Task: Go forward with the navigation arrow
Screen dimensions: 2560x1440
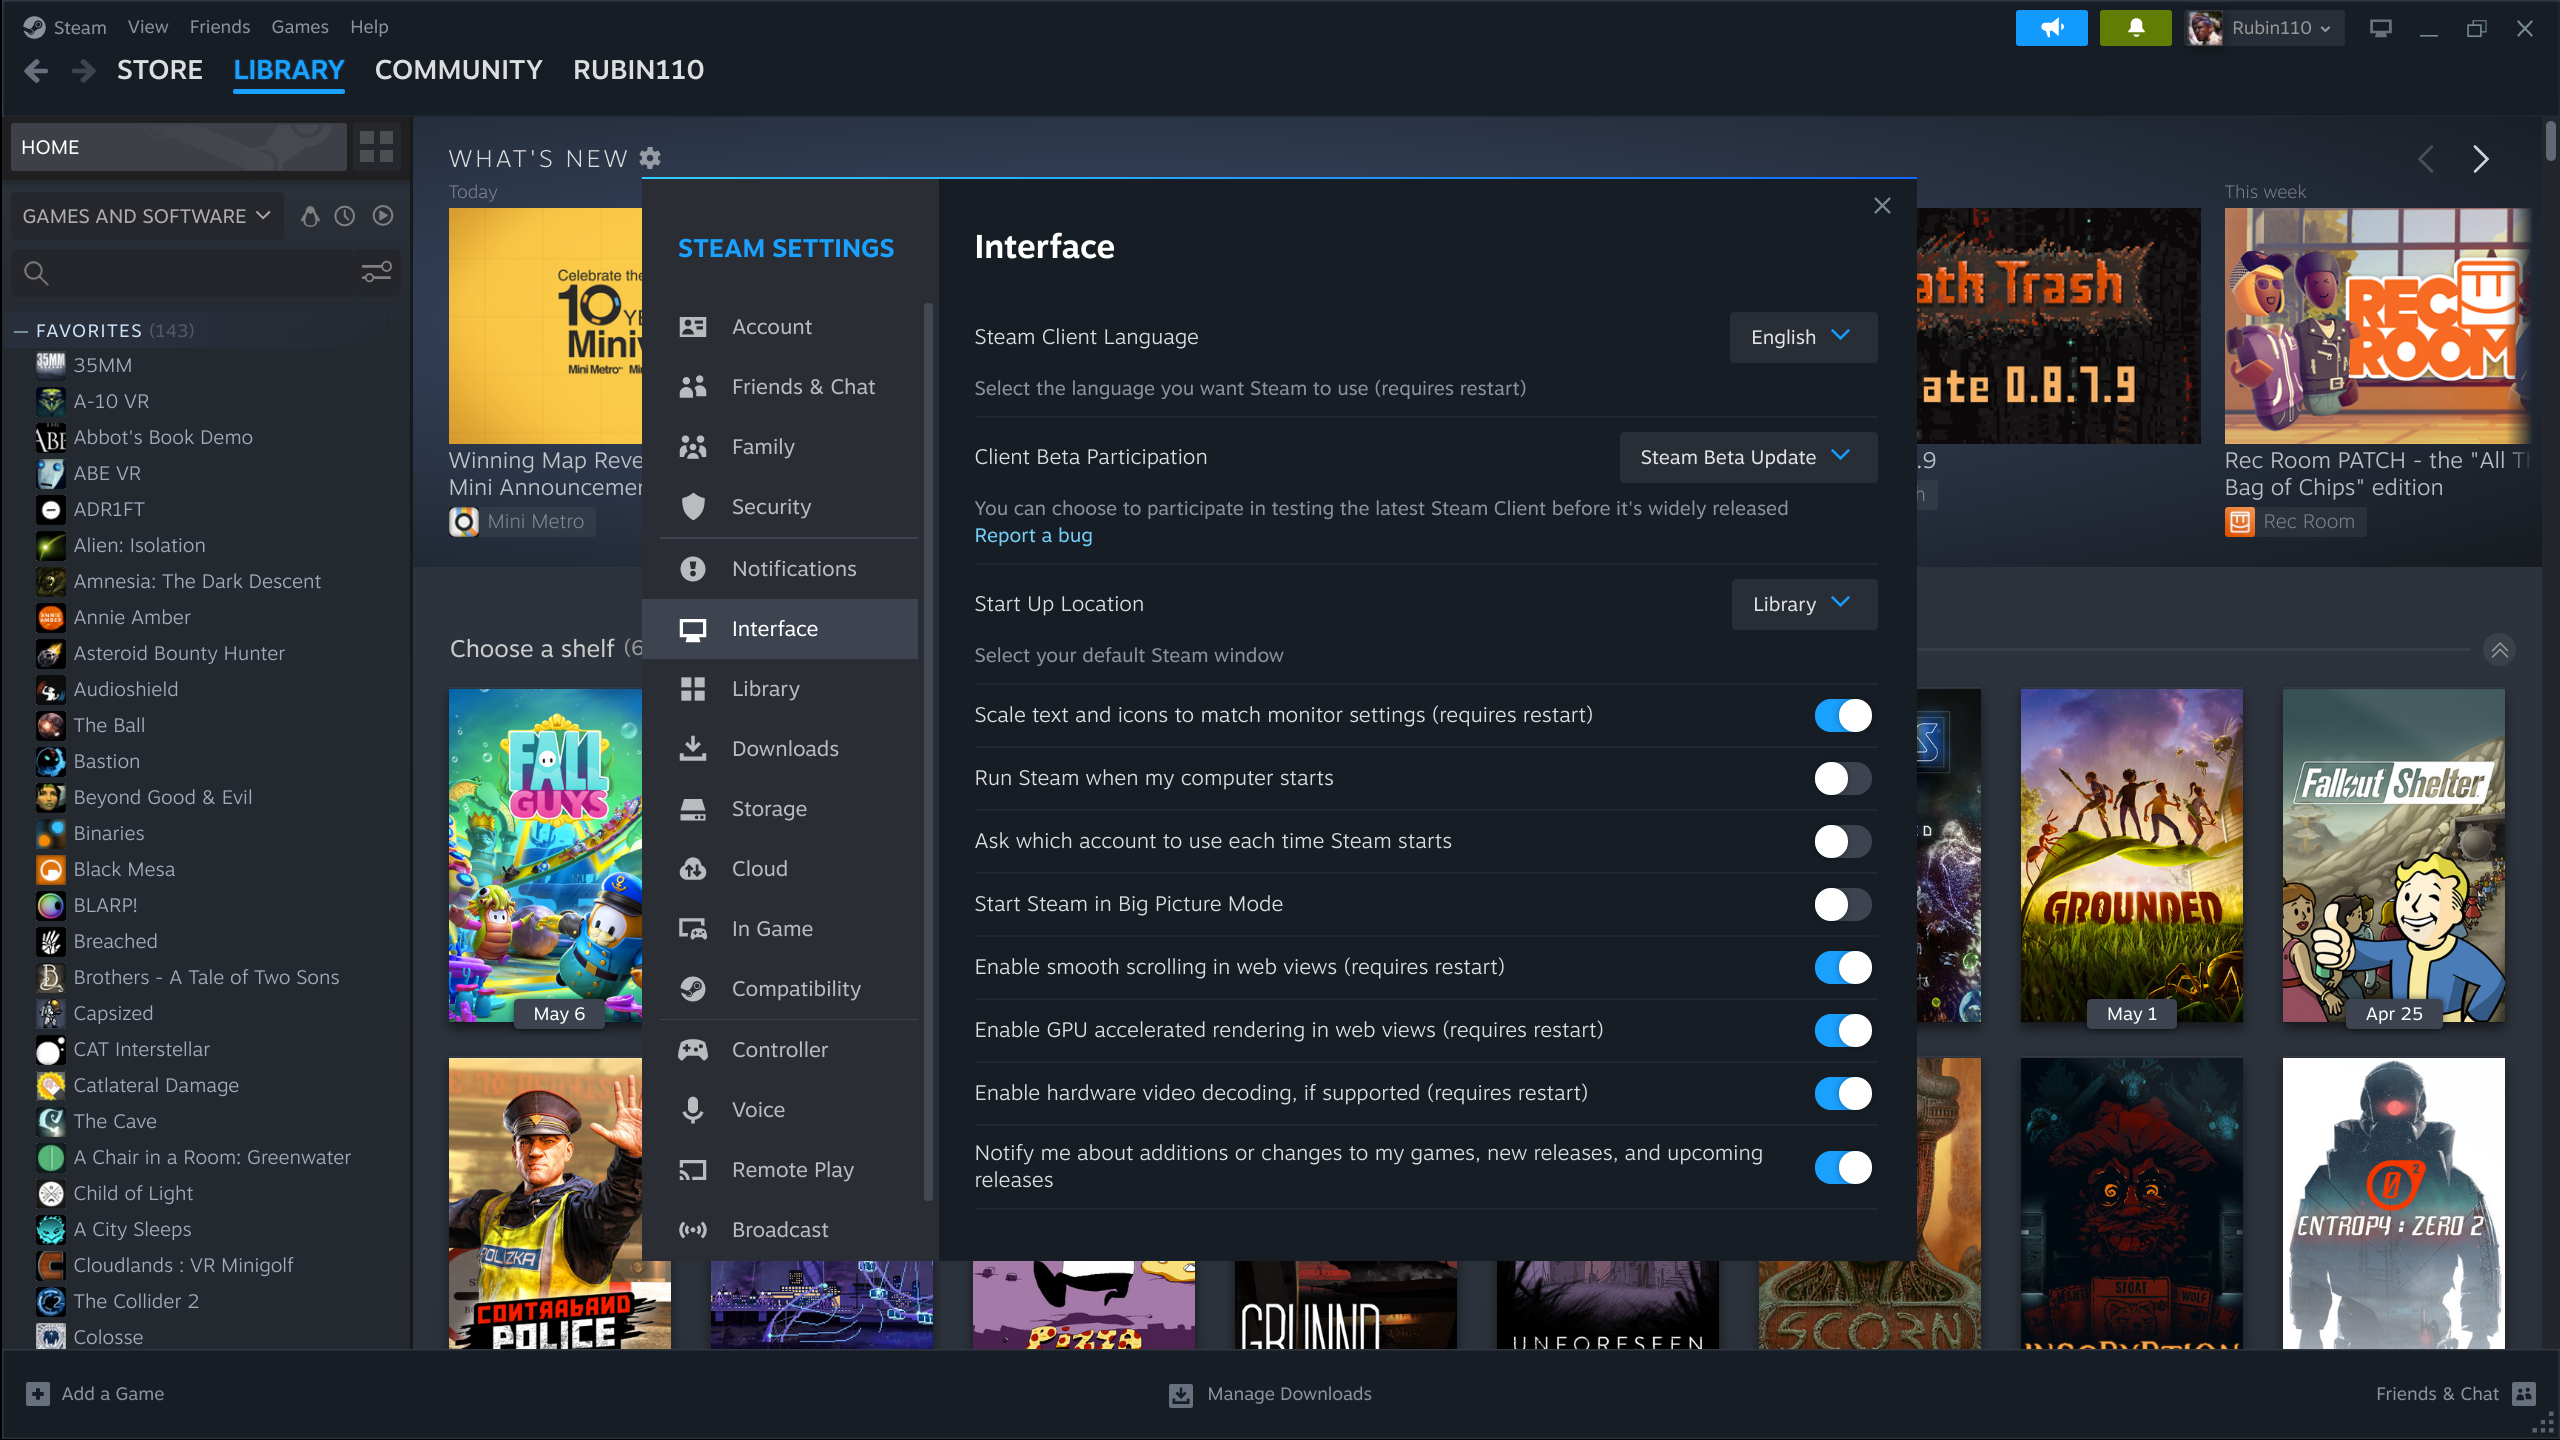Action: click(x=84, y=70)
